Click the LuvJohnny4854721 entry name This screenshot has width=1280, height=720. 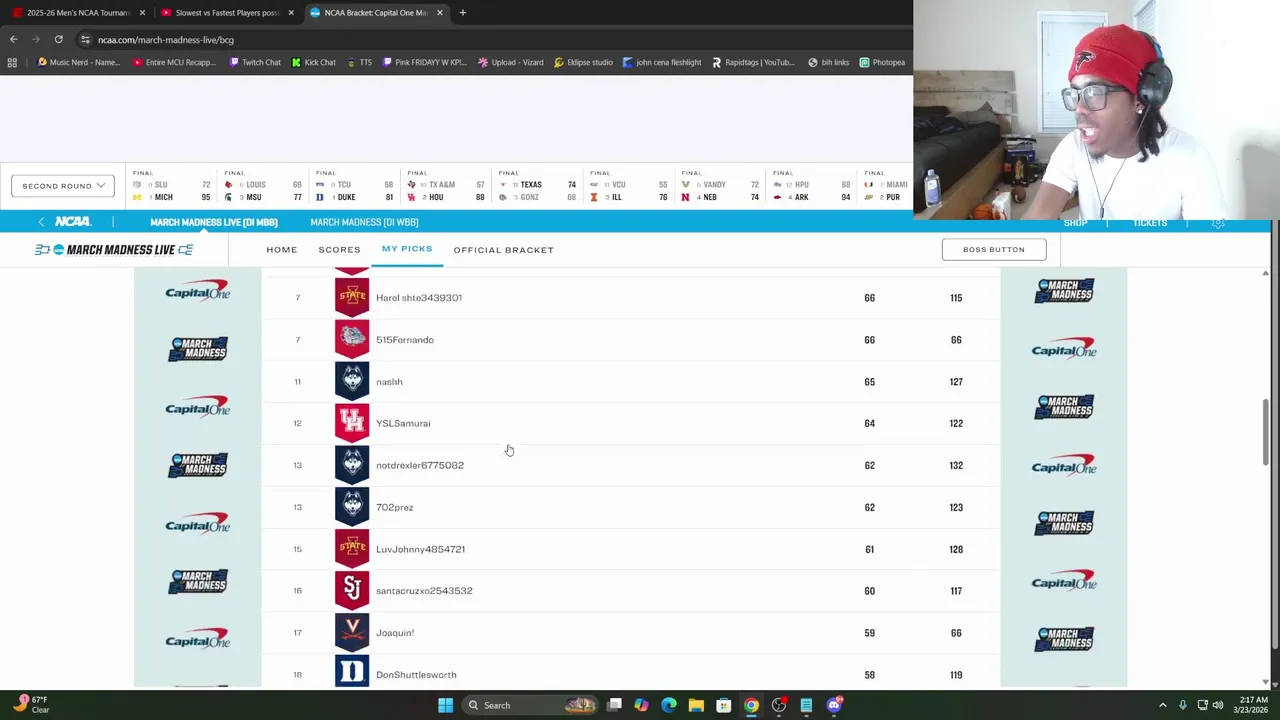click(x=420, y=549)
